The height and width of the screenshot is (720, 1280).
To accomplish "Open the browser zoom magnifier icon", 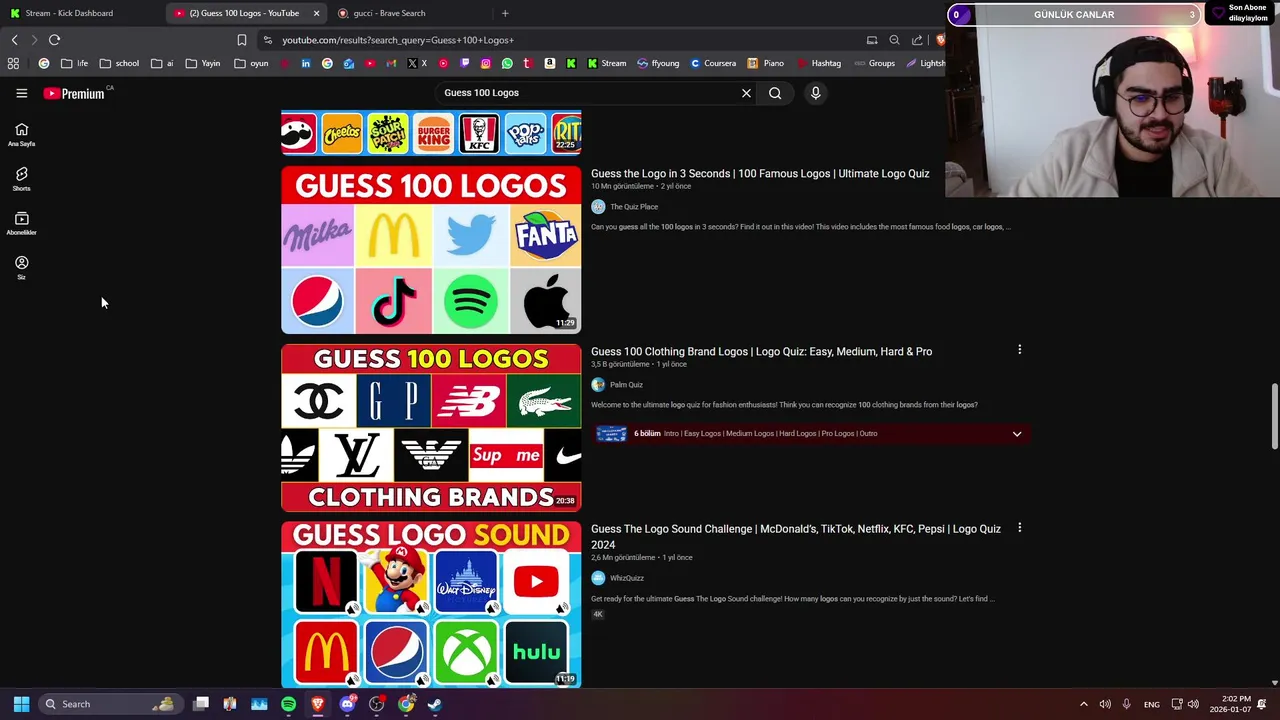I will click(x=894, y=40).
